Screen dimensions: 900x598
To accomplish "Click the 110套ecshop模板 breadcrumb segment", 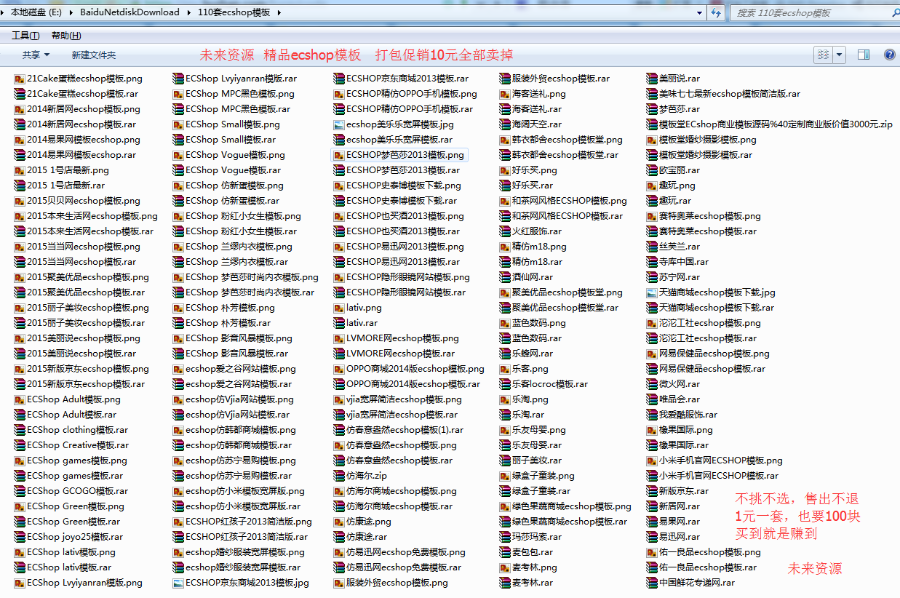I will [x=234, y=12].
